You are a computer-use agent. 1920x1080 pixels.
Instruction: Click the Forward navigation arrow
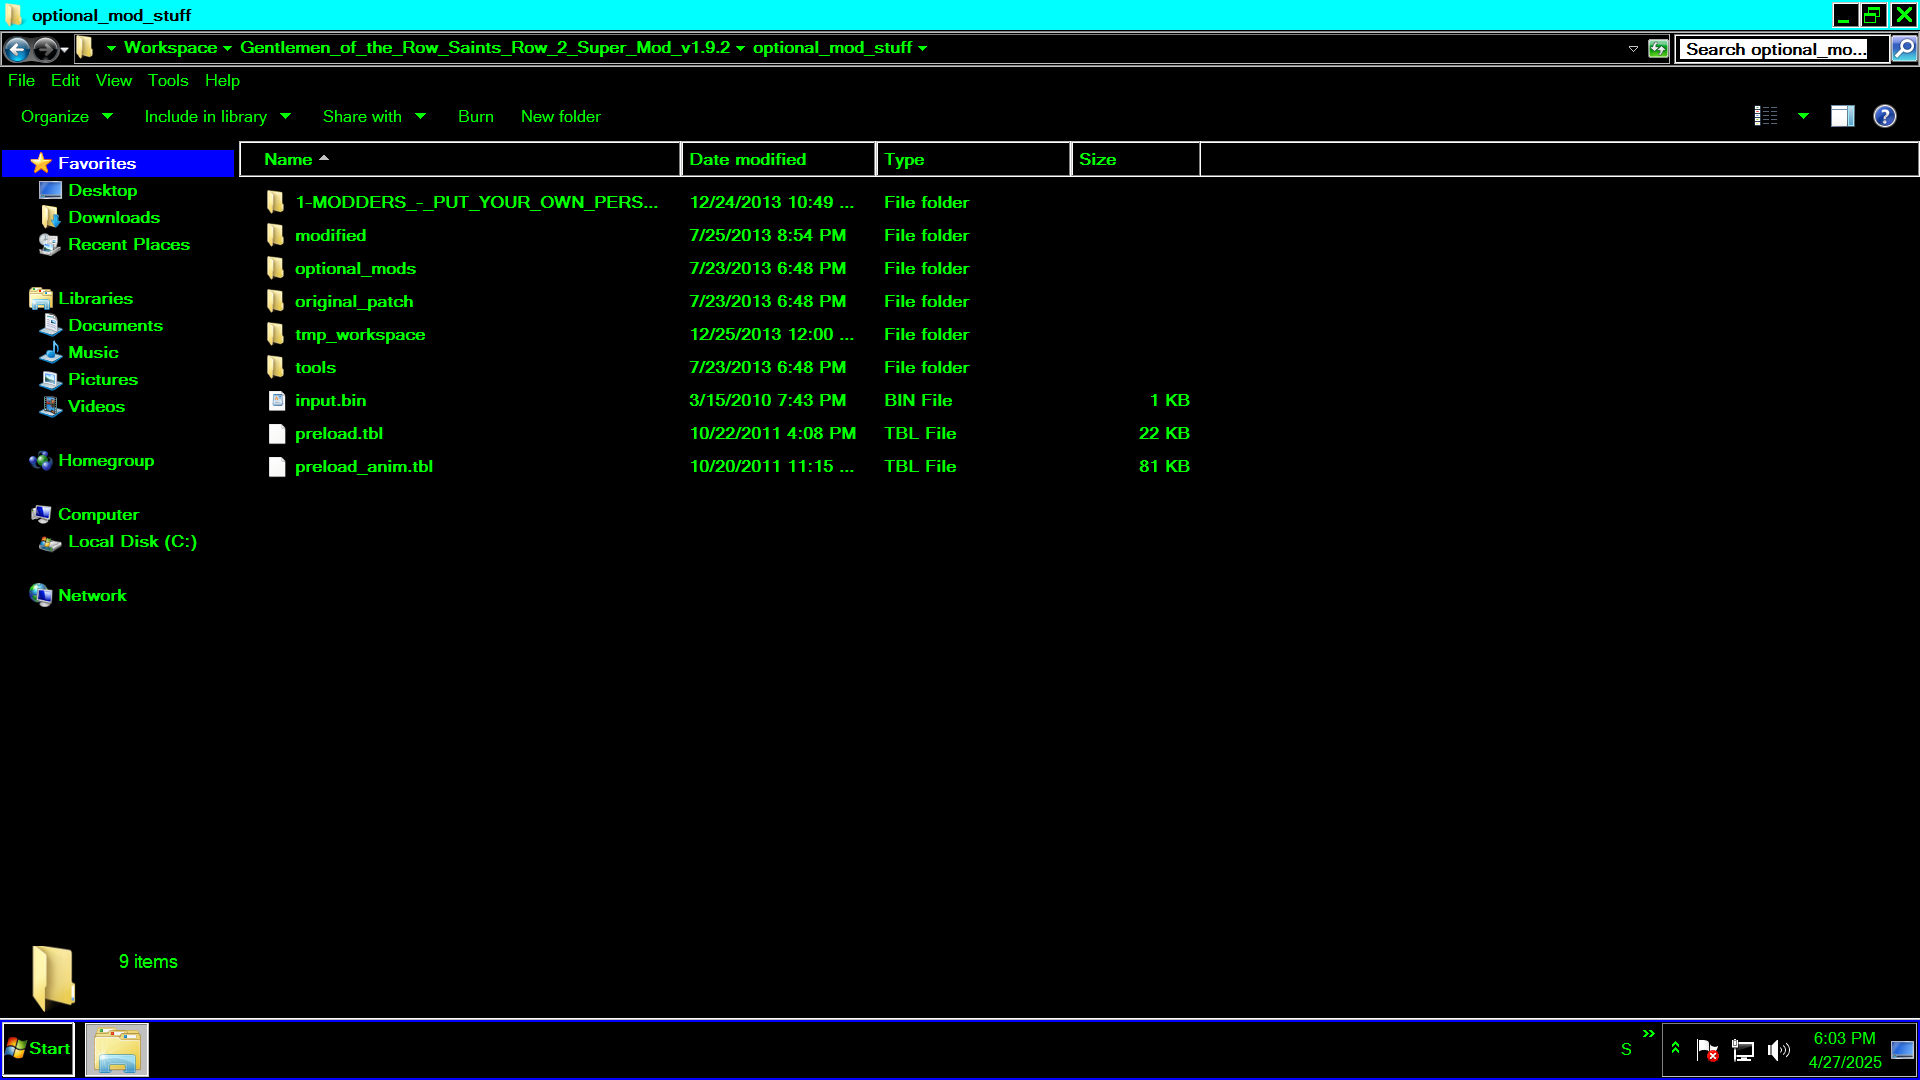[45, 48]
